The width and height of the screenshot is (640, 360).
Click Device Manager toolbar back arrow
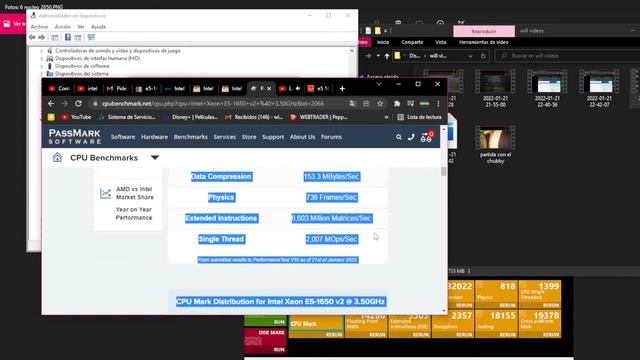pyautogui.click(x=32, y=38)
